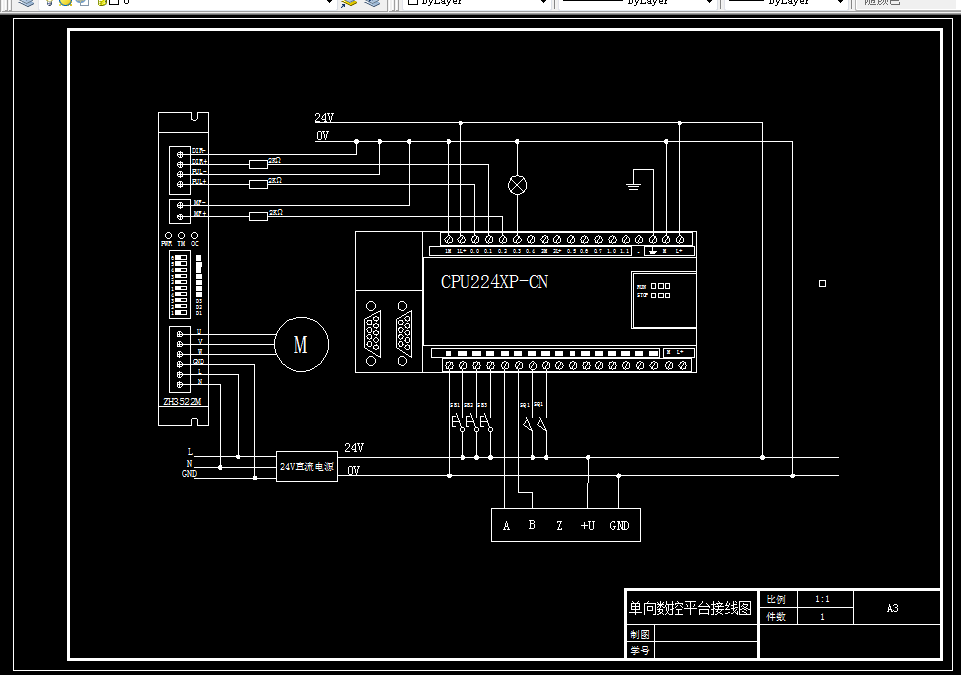Select the top 24V rail label
The height and width of the screenshot is (675, 961).
[x=324, y=118]
